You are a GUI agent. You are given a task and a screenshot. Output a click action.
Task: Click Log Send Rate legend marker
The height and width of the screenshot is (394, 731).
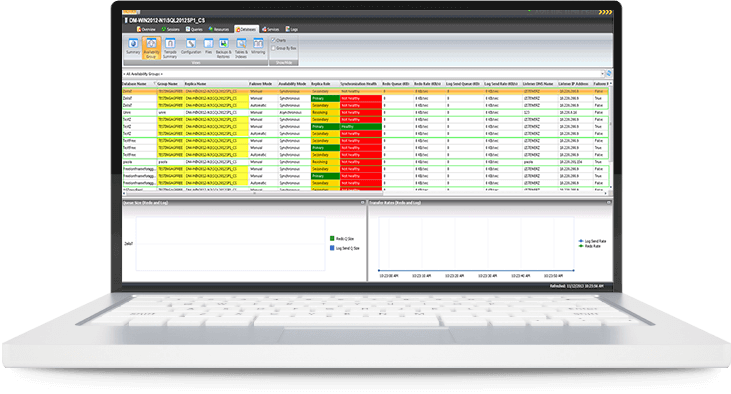point(581,241)
